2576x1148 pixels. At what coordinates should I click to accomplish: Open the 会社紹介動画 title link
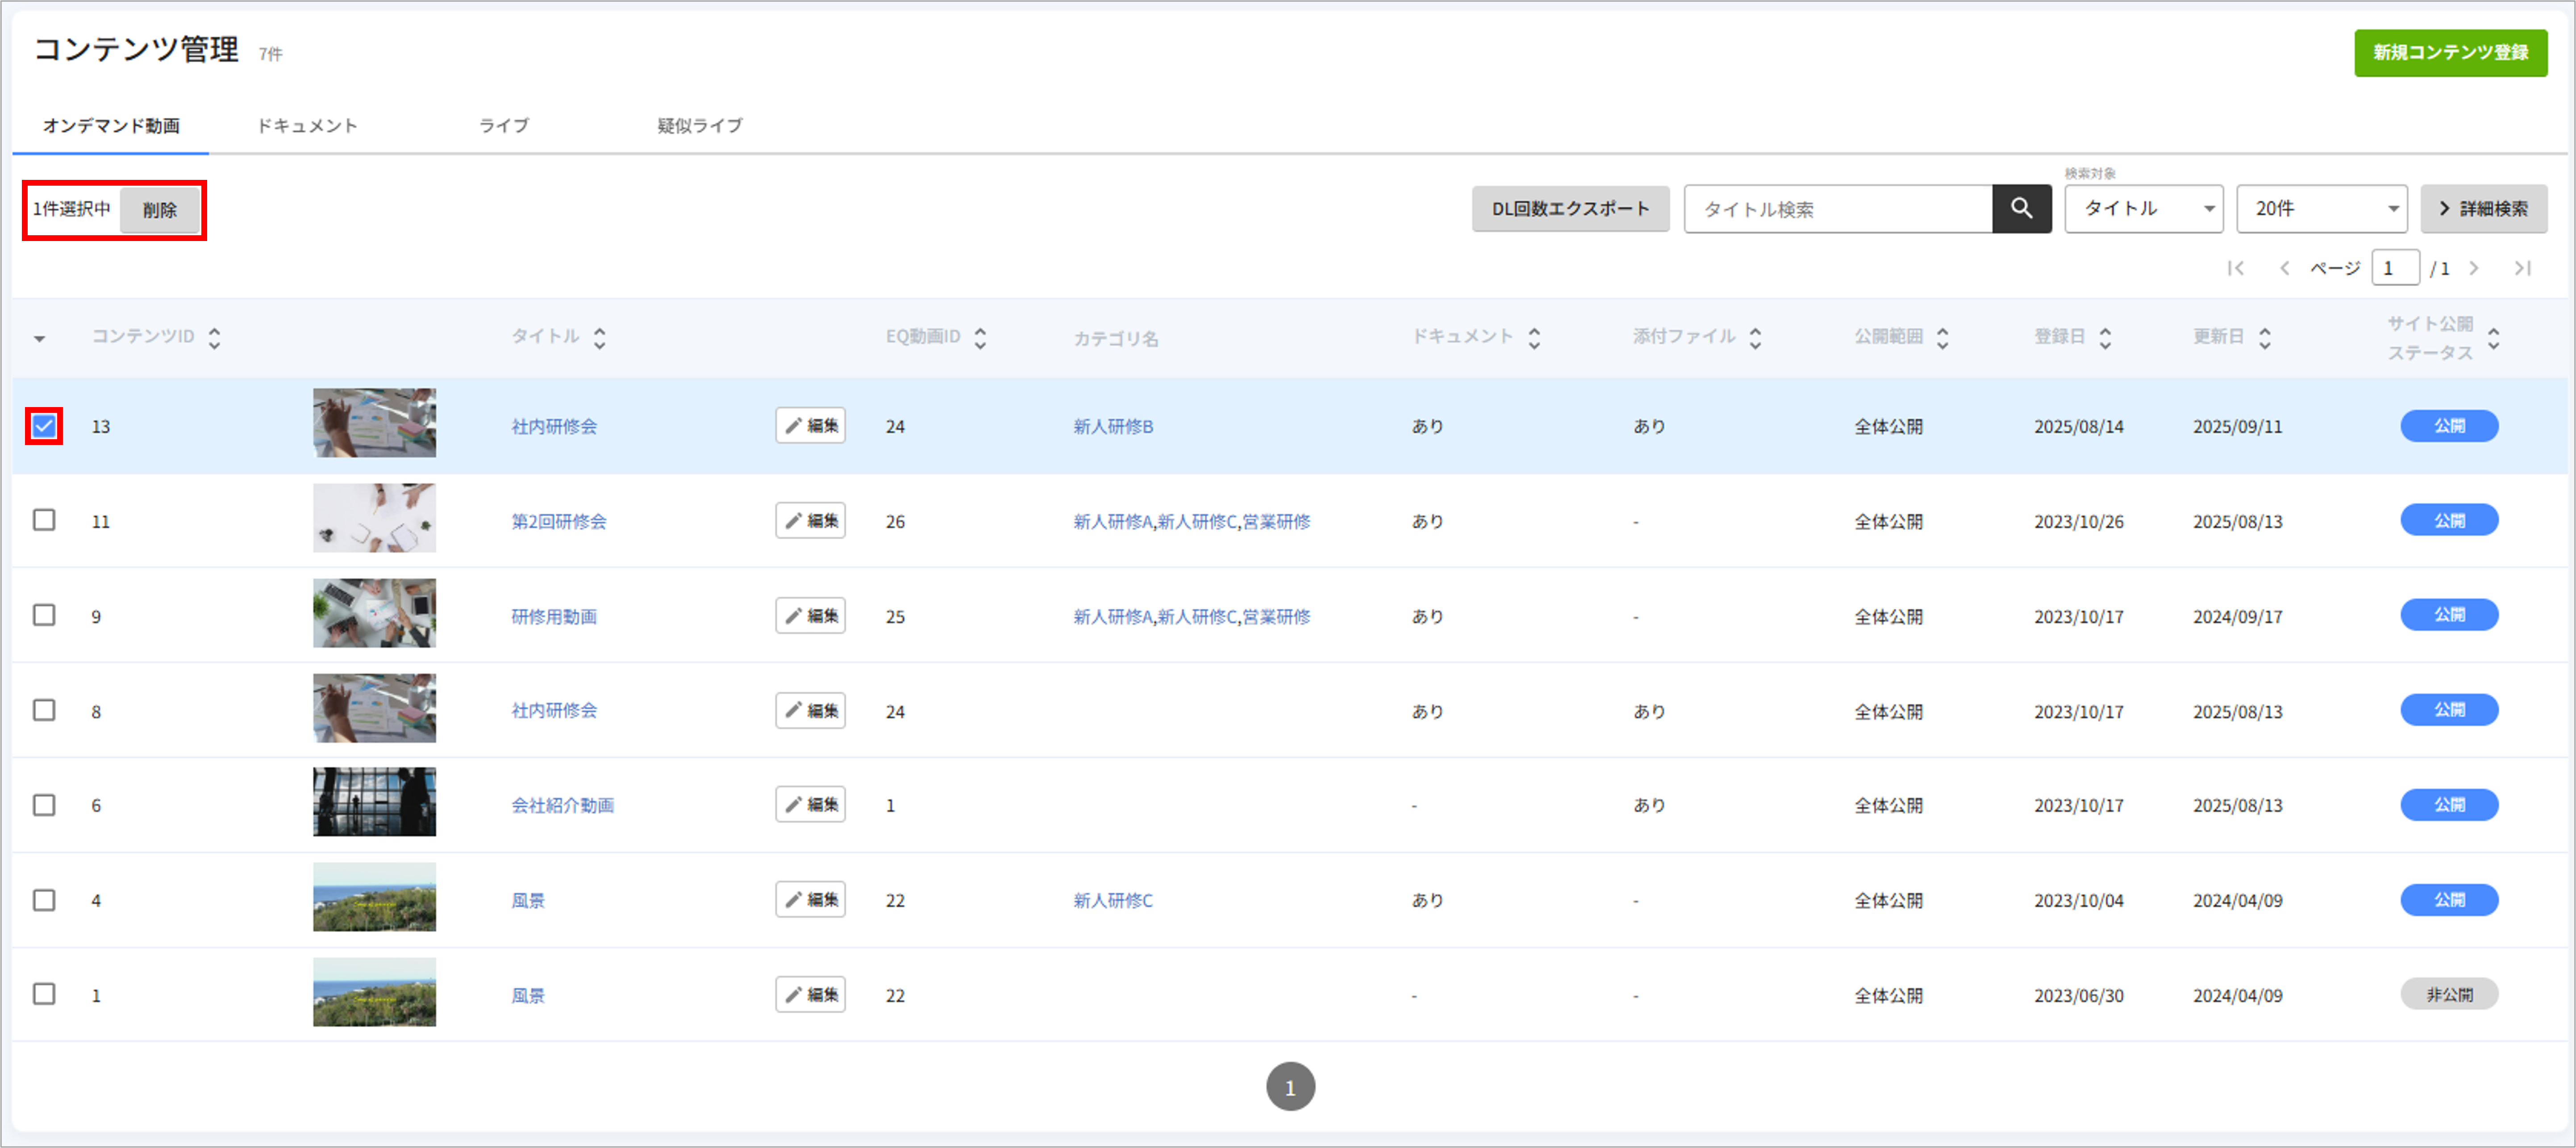[563, 805]
